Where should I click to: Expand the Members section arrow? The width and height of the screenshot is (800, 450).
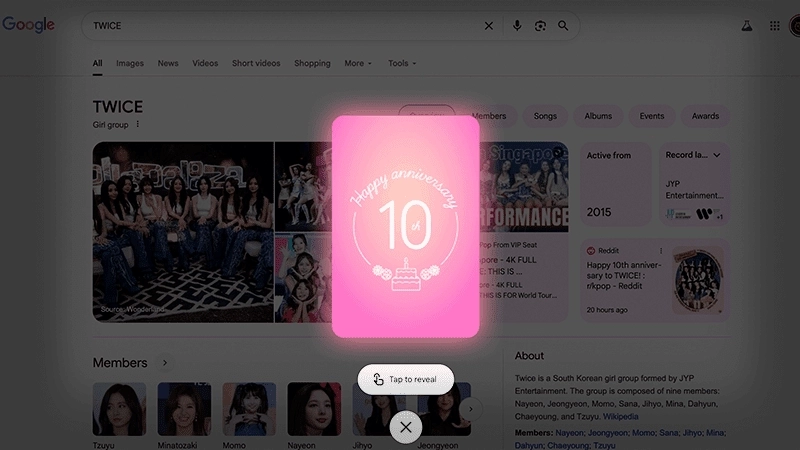click(165, 363)
